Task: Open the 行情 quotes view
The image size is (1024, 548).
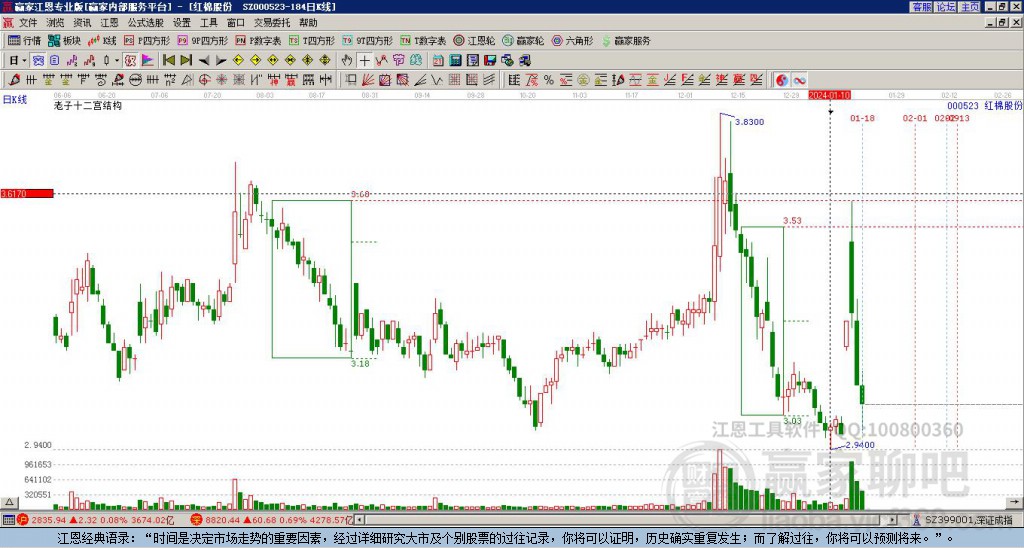Action: pyautogui.click(x=24, y=40)
